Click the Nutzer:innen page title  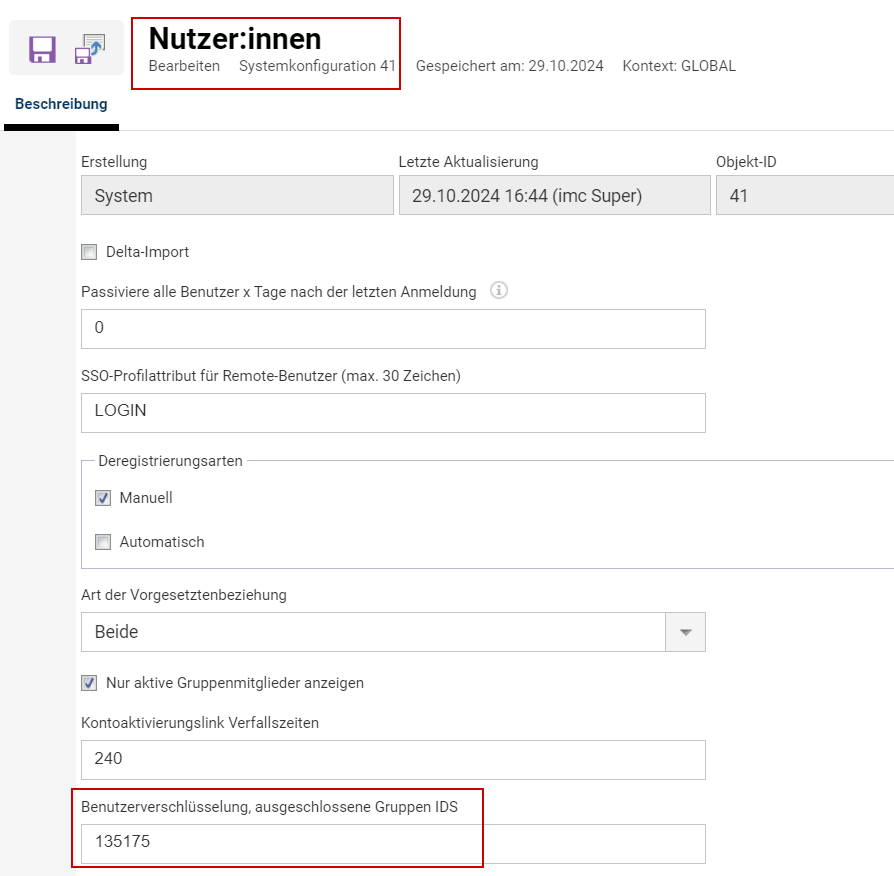click(235, 38)
